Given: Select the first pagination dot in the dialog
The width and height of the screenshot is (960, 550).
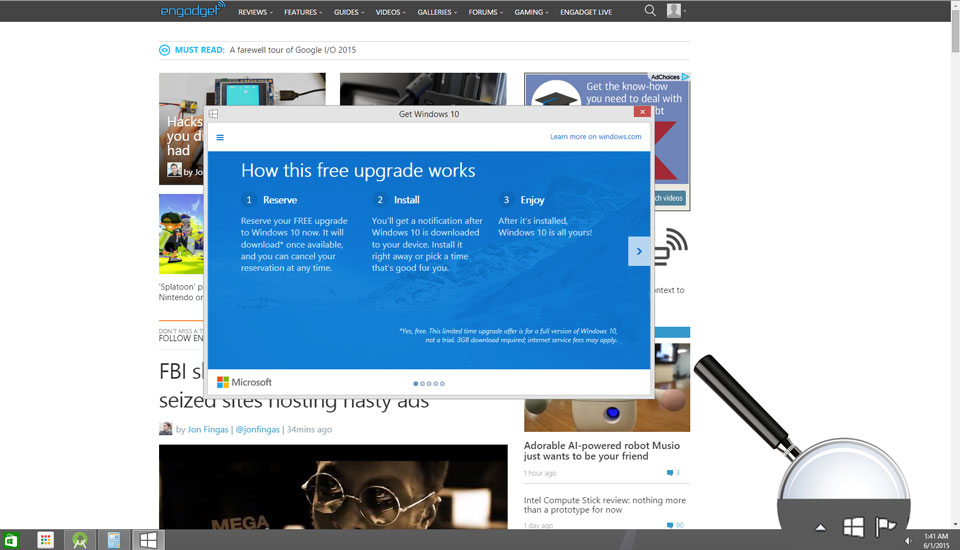Looking at the screenshot, I should pos(416,383).
